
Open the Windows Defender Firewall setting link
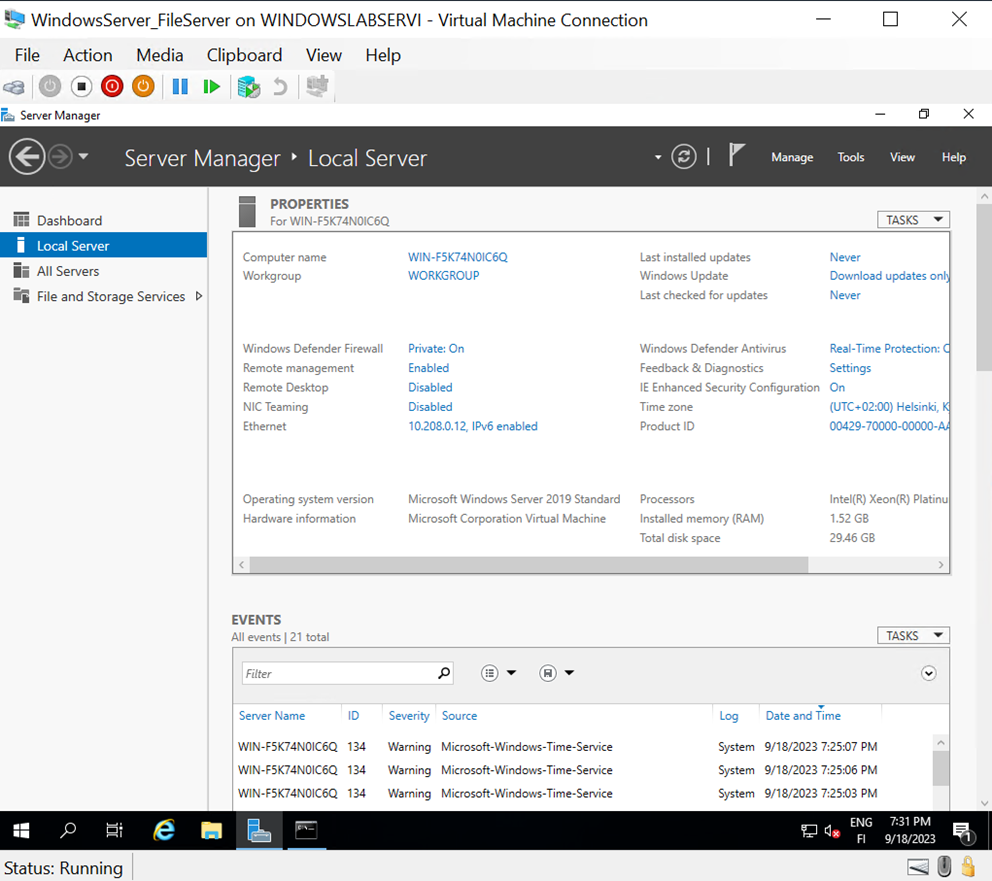click(x=435, y=348)
